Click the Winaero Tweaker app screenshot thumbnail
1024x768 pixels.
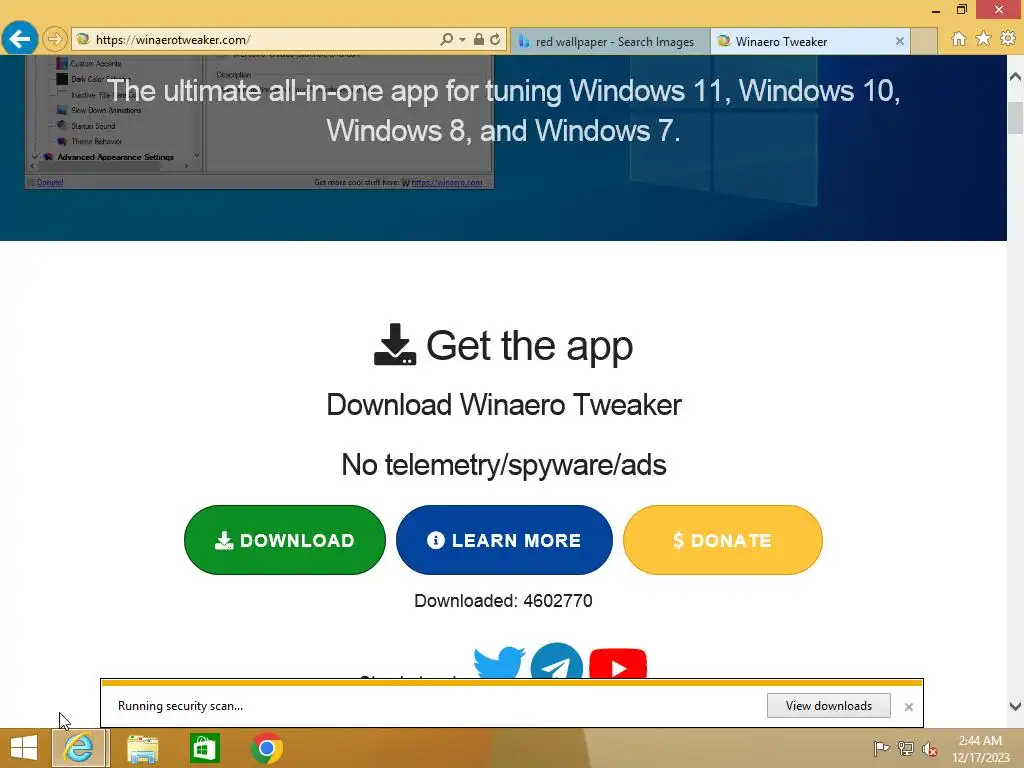259,122
